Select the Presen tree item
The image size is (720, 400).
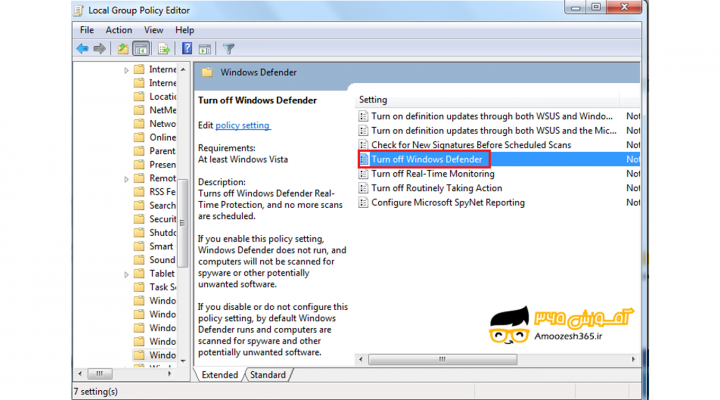[x=163, y=164]
